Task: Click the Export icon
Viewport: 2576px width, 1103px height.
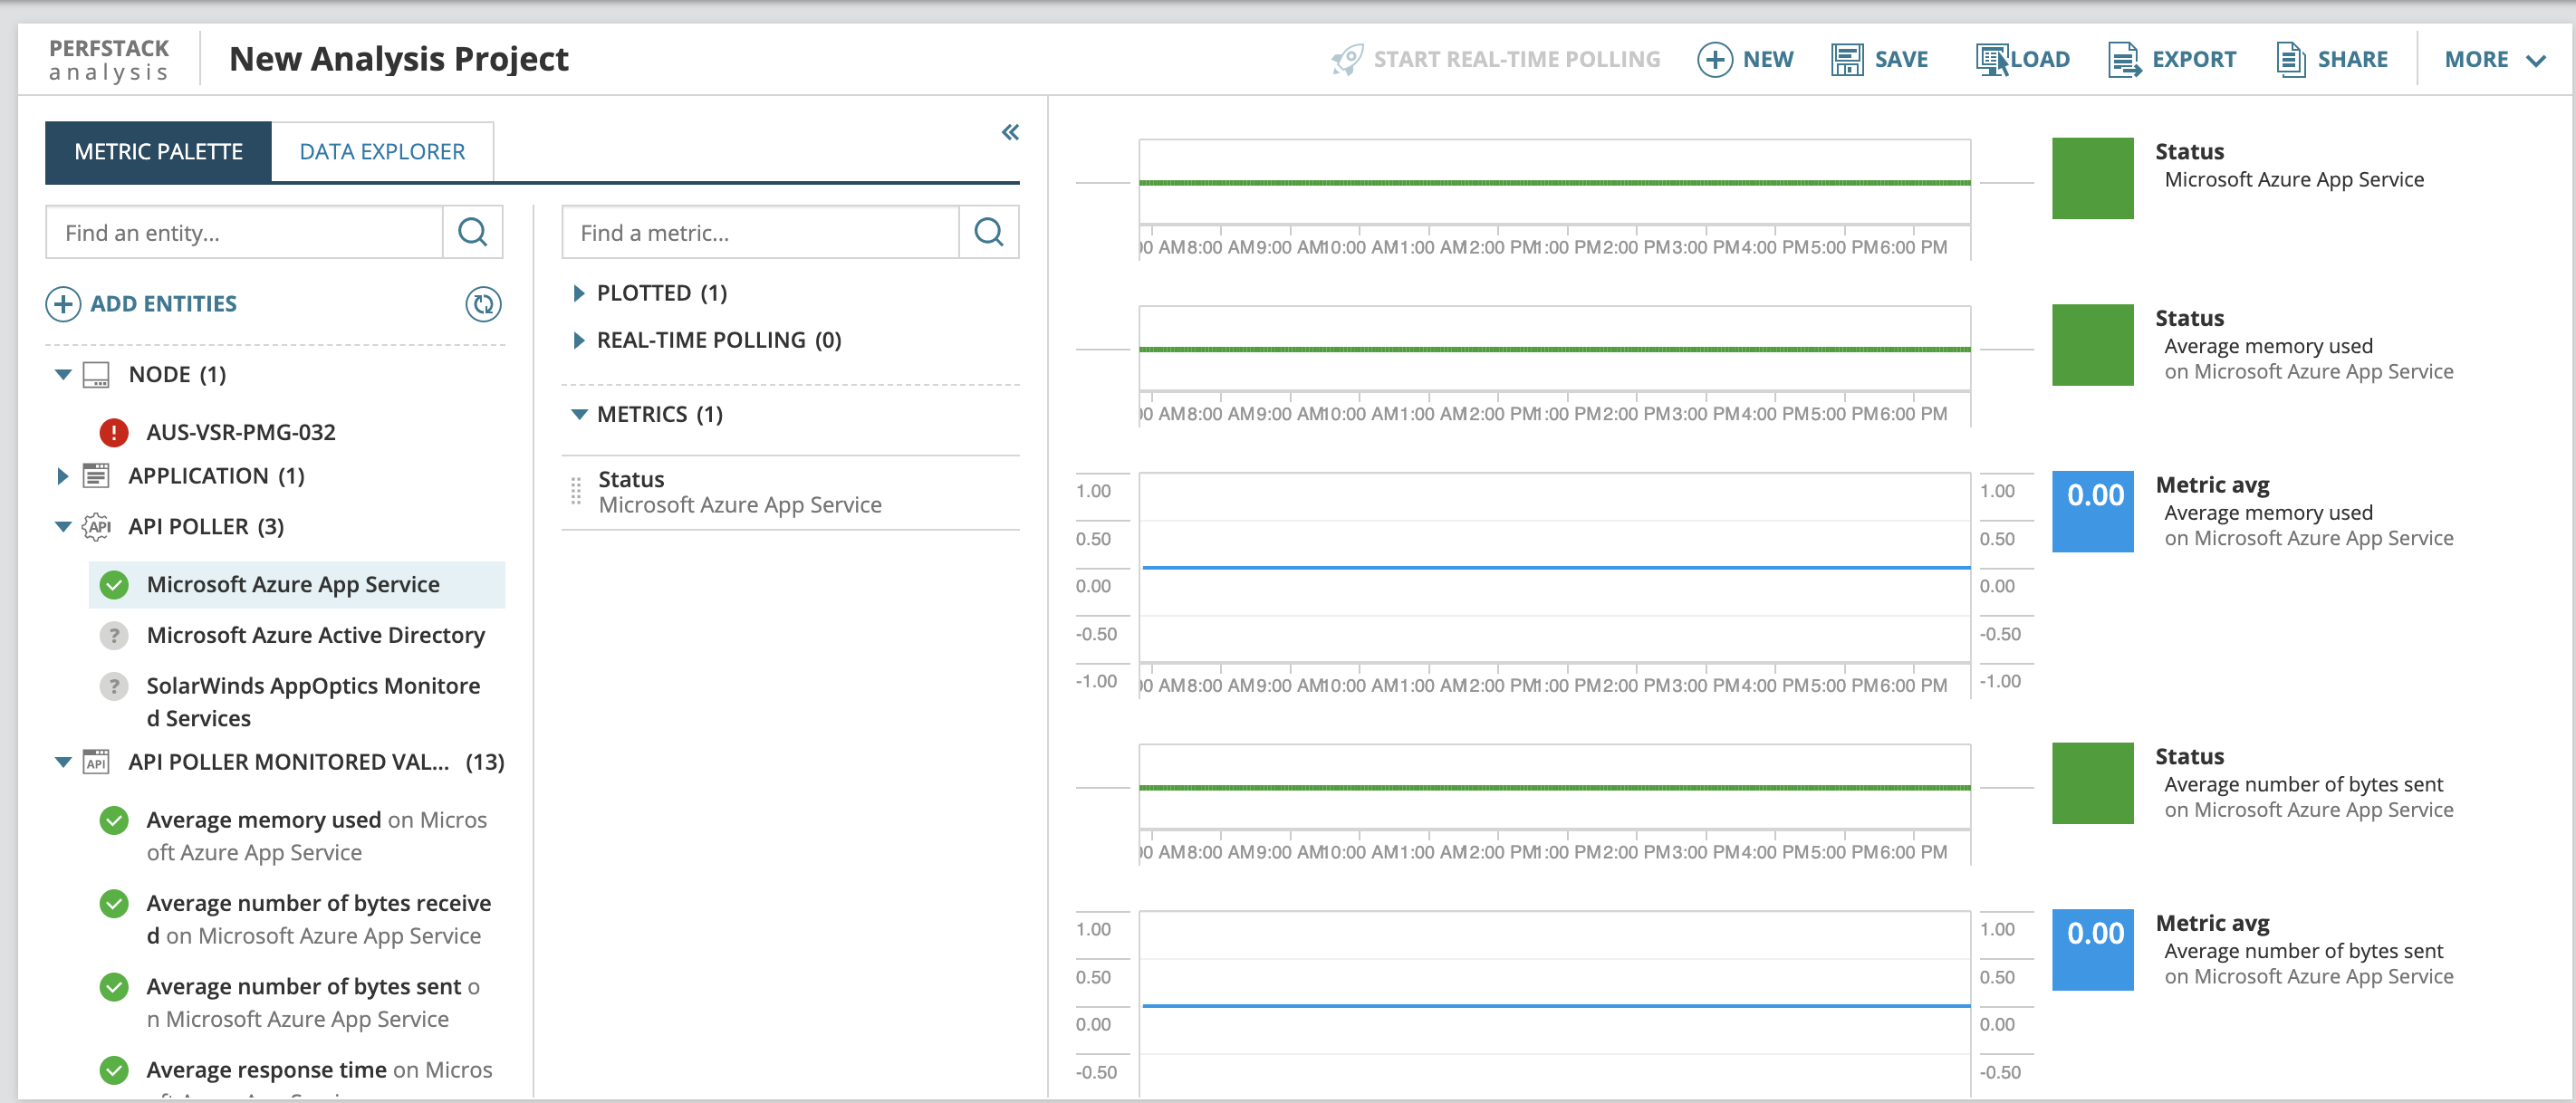Action: 2123,59
